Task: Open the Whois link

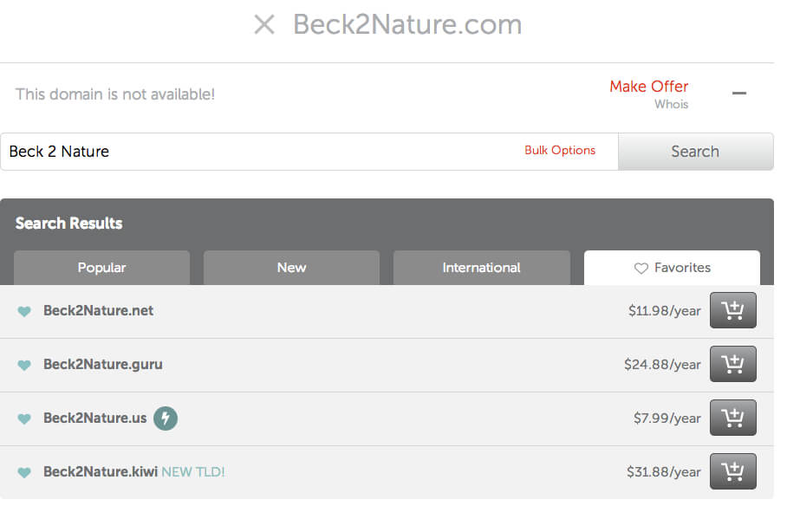Action: pyautogui.click(x=671, y=104)
